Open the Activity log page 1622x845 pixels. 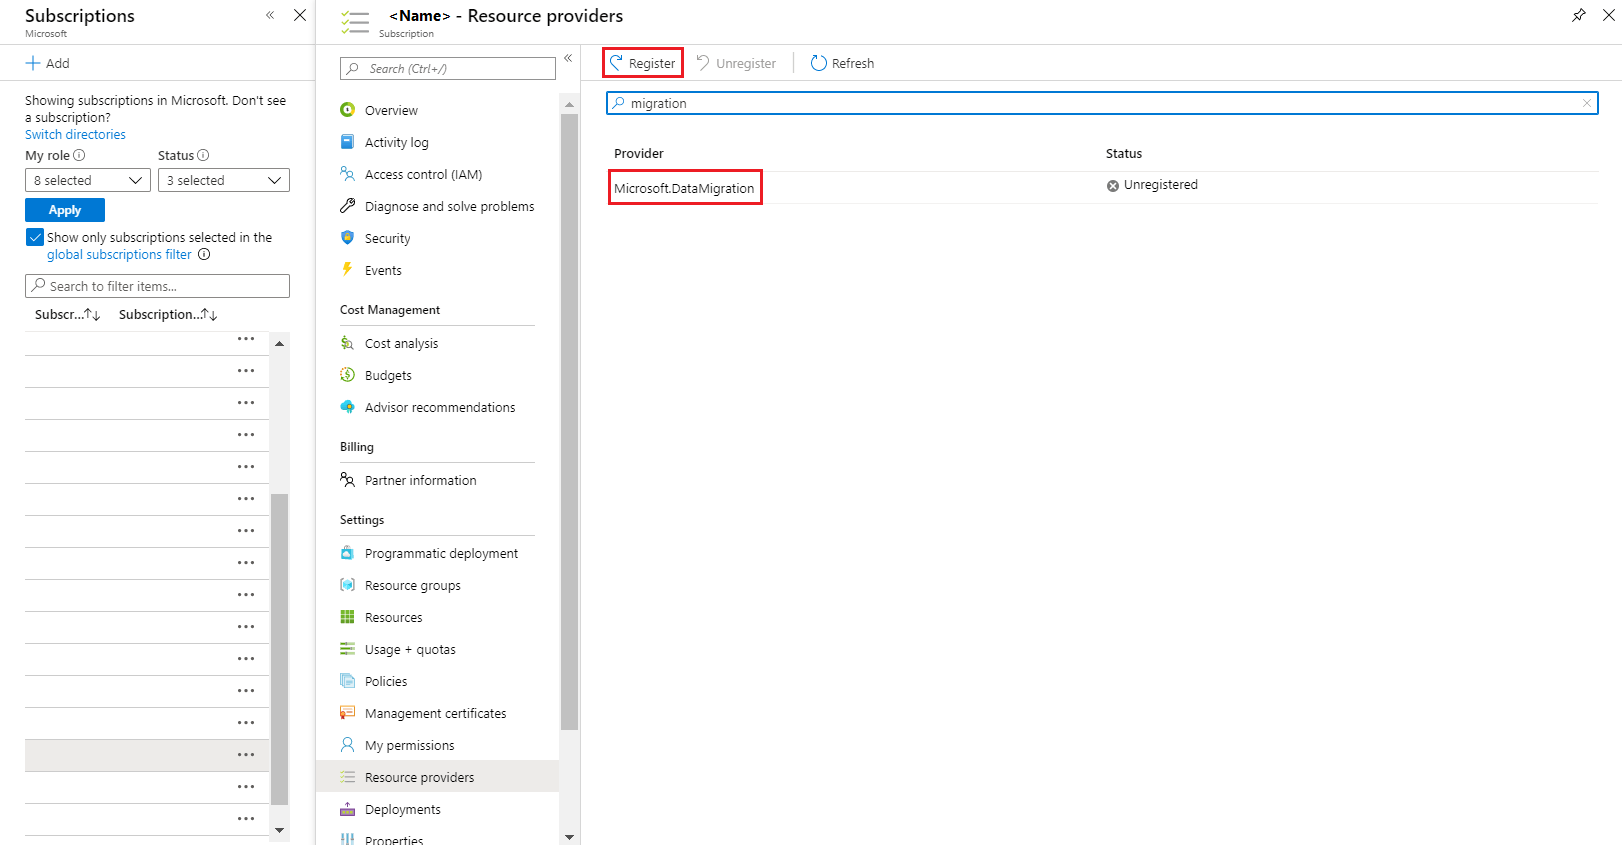coord(396,142)
